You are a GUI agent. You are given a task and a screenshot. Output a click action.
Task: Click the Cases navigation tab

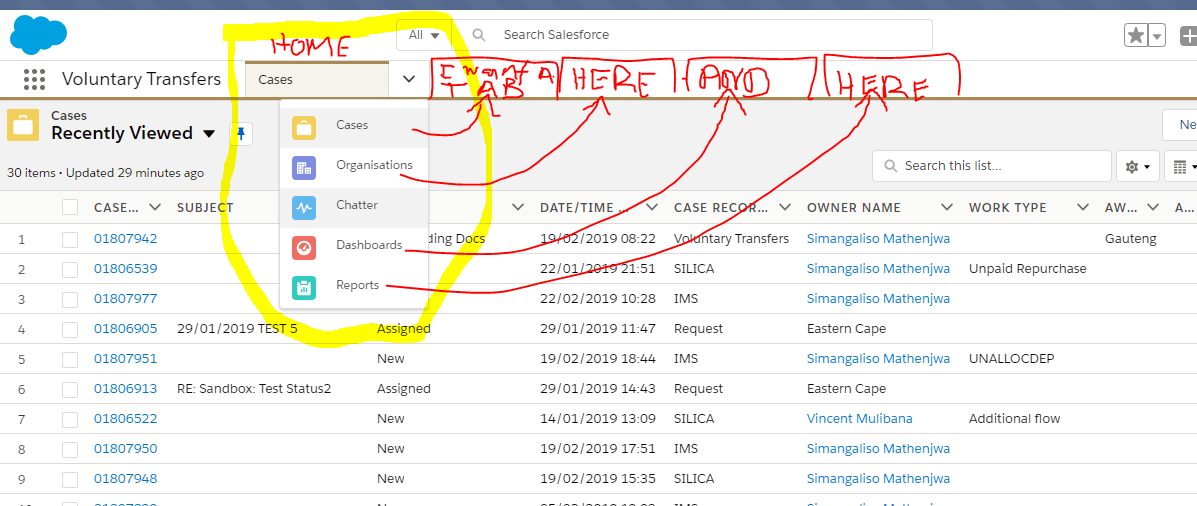click(x=317, y=79)
